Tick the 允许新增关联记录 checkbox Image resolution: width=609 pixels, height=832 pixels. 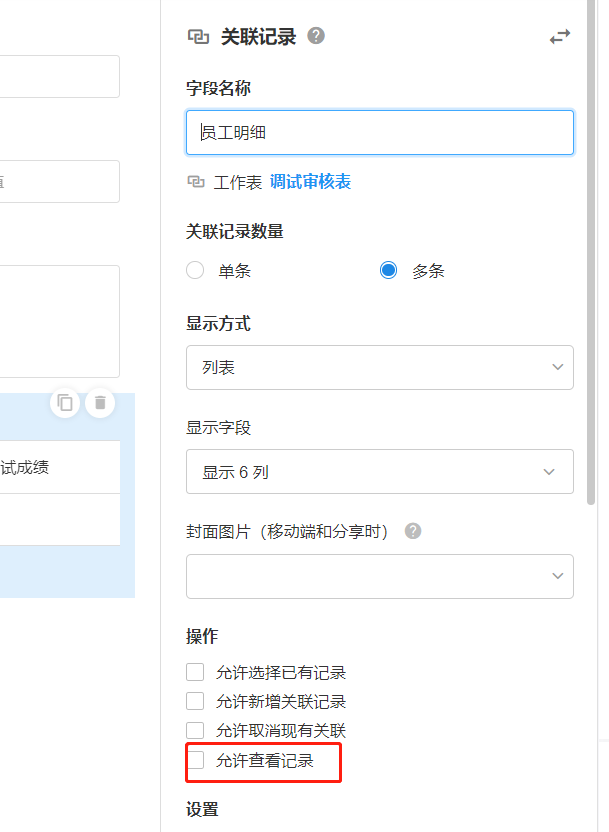coord(196,701)
